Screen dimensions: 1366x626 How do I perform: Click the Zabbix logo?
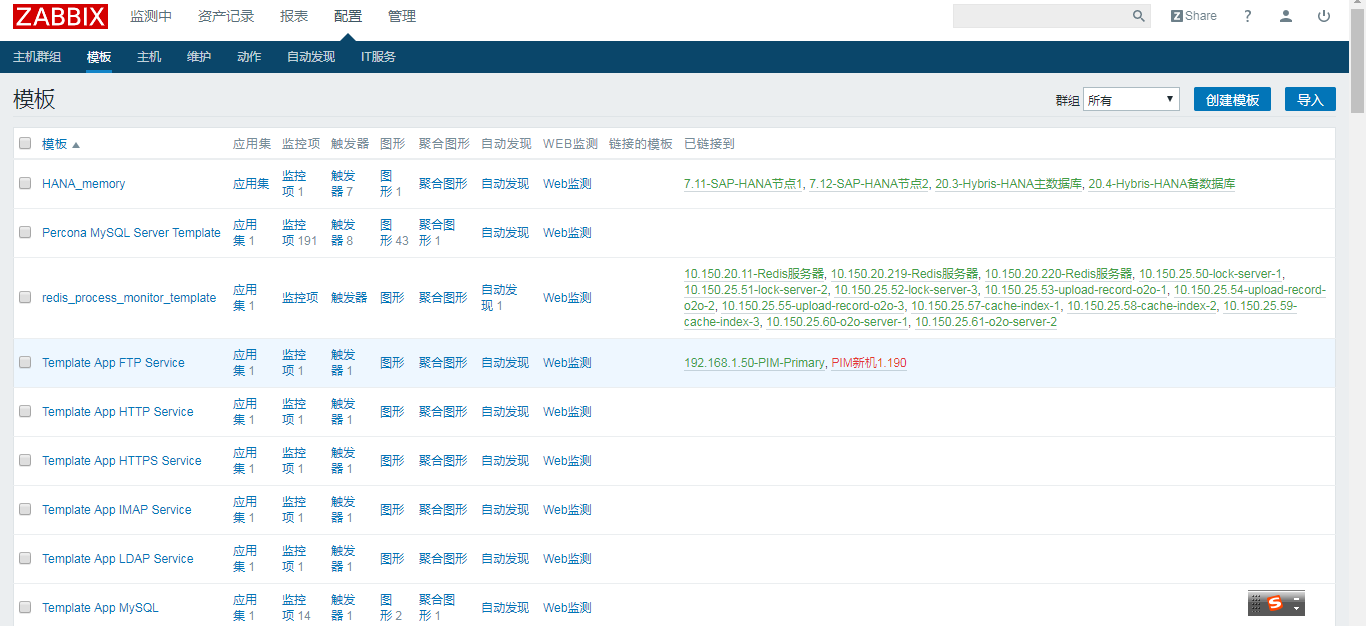[60, 16]
